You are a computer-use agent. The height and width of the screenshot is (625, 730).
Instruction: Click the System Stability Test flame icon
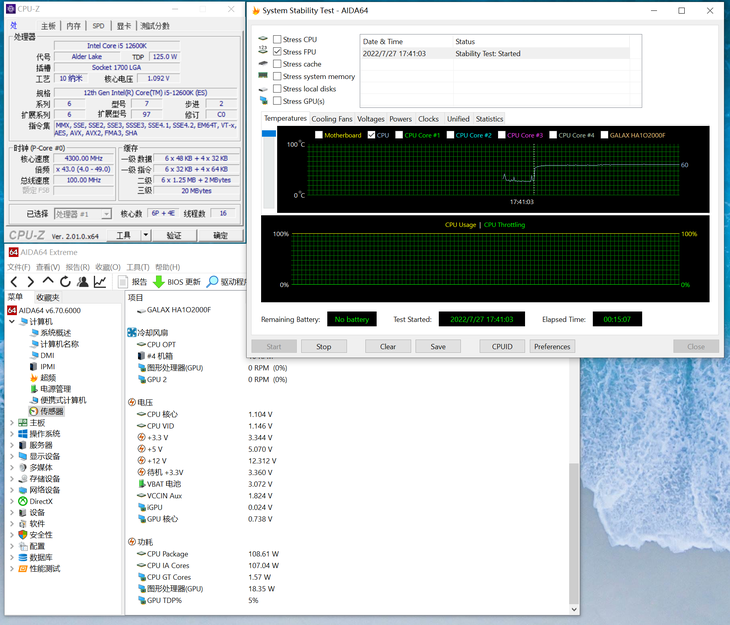[256, 10]
